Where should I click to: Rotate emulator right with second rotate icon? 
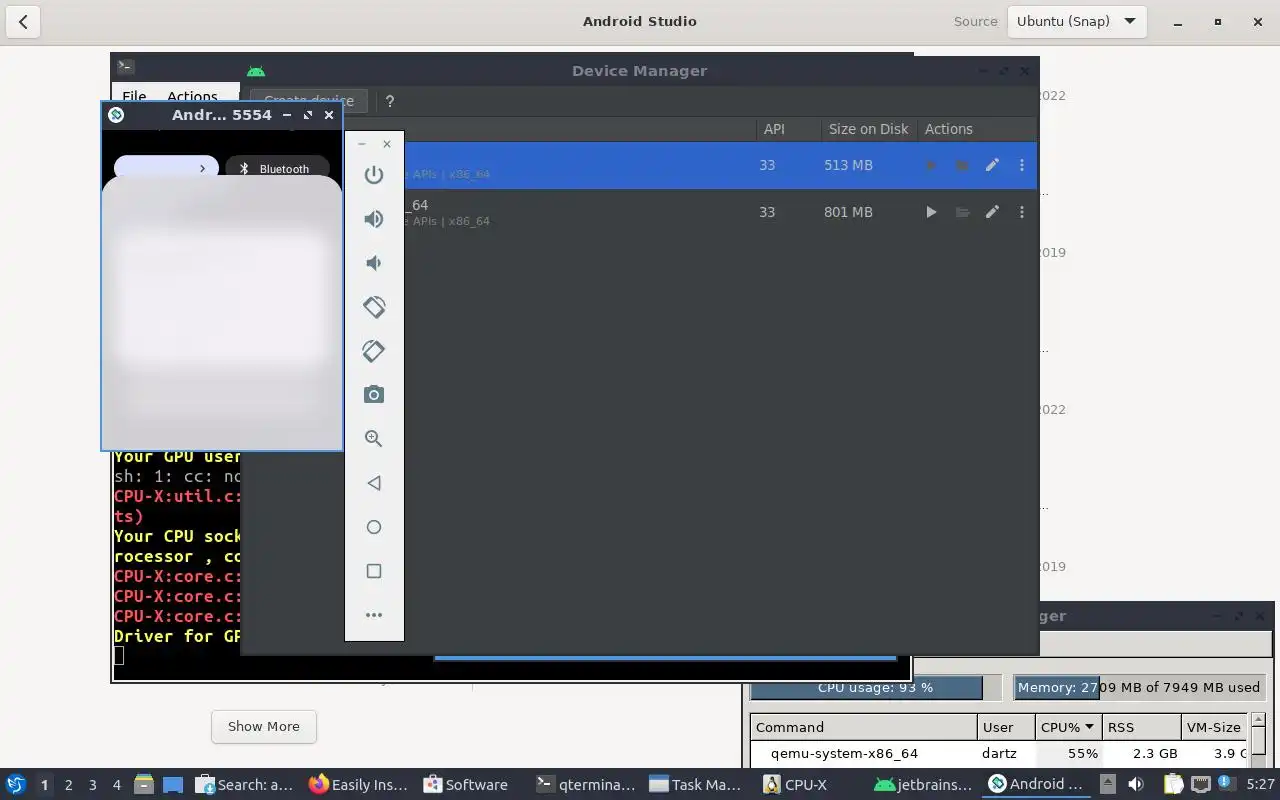[374, 351]
